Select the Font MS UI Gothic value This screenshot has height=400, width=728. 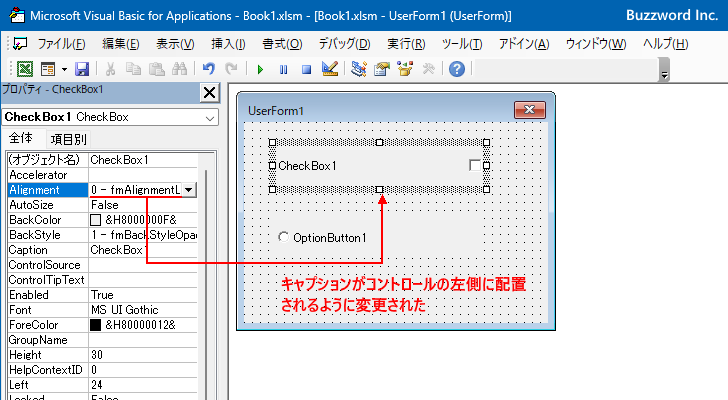[x=143, y=310]
